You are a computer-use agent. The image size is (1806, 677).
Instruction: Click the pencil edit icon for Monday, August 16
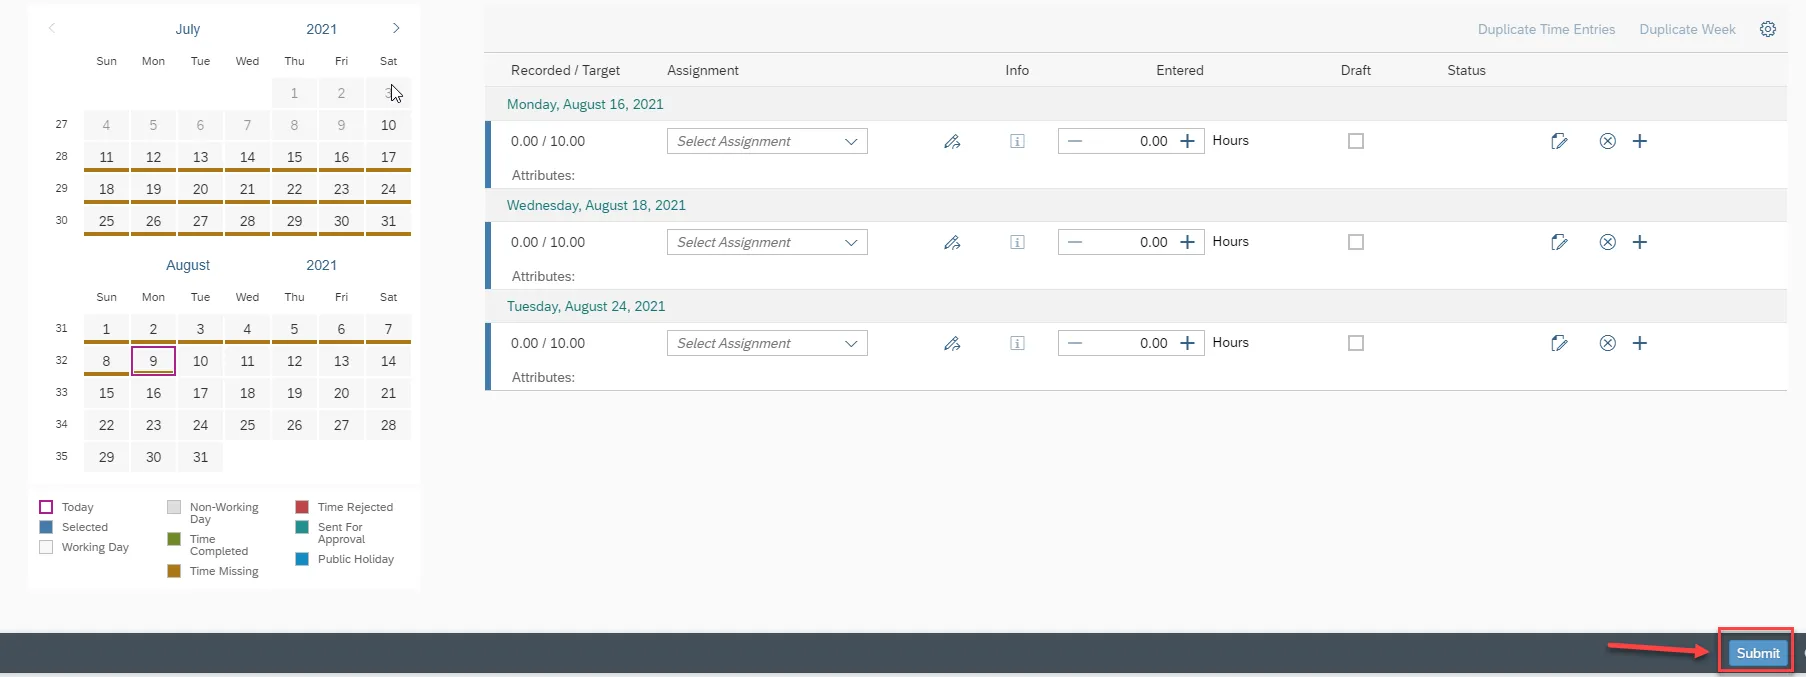[x=952, y=142]
